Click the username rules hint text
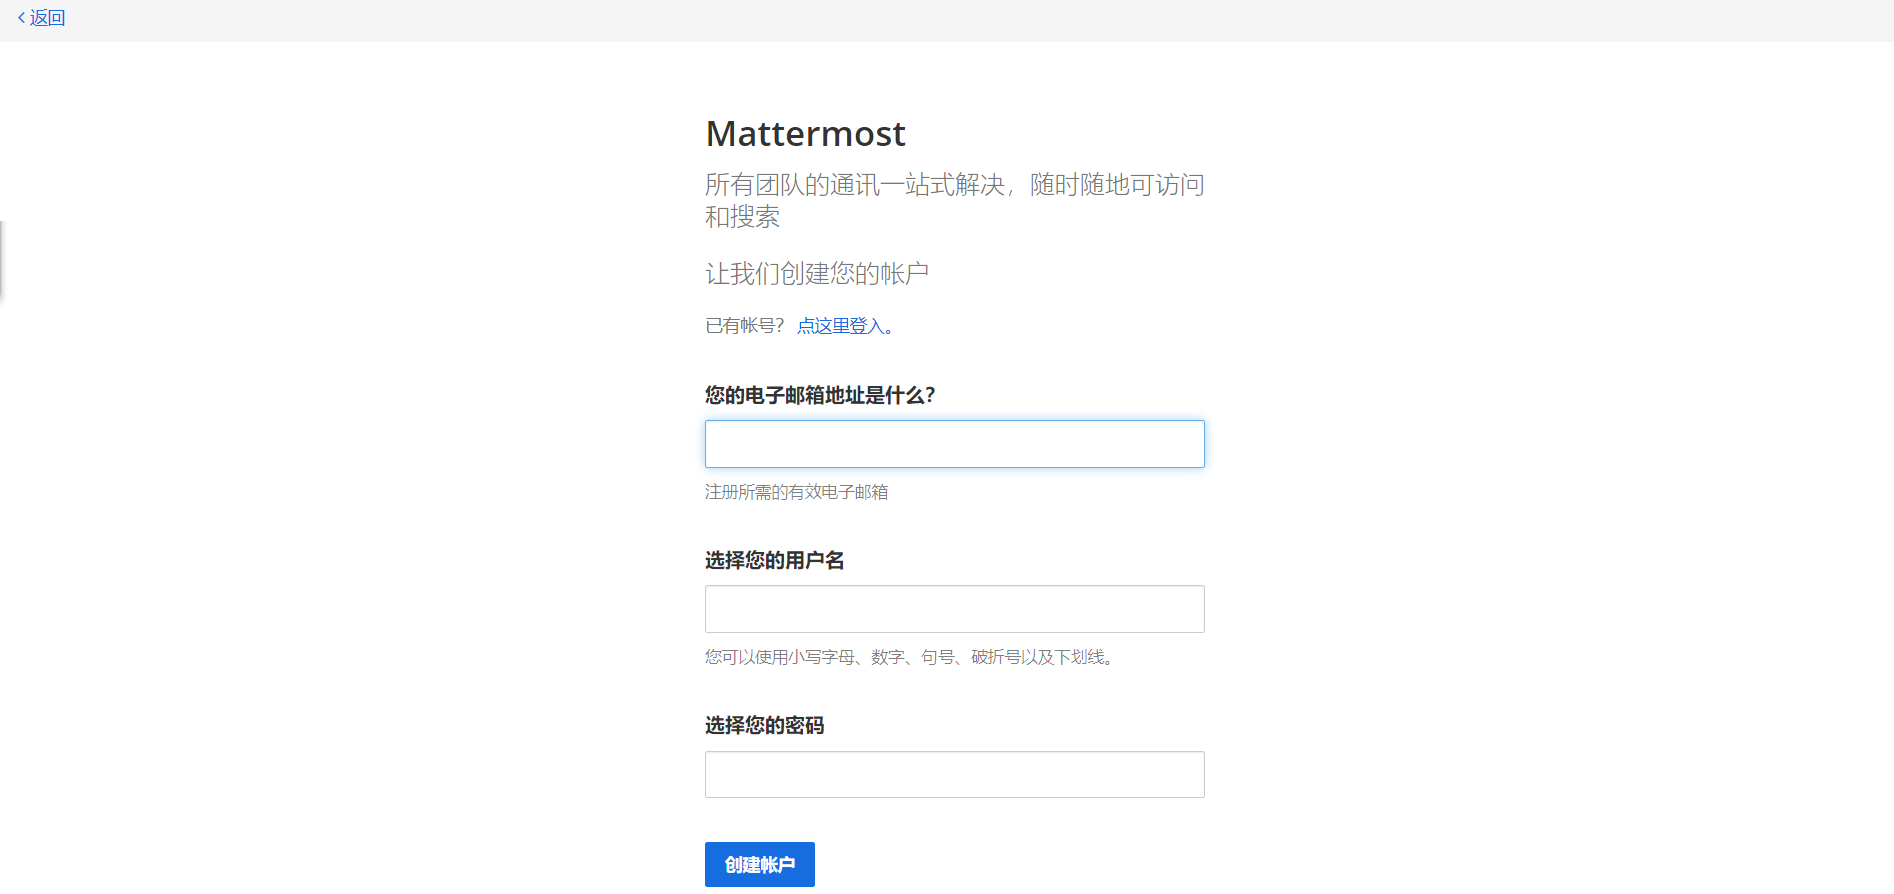The height and width of the screenshot is (894, 1894). point(909,657)
